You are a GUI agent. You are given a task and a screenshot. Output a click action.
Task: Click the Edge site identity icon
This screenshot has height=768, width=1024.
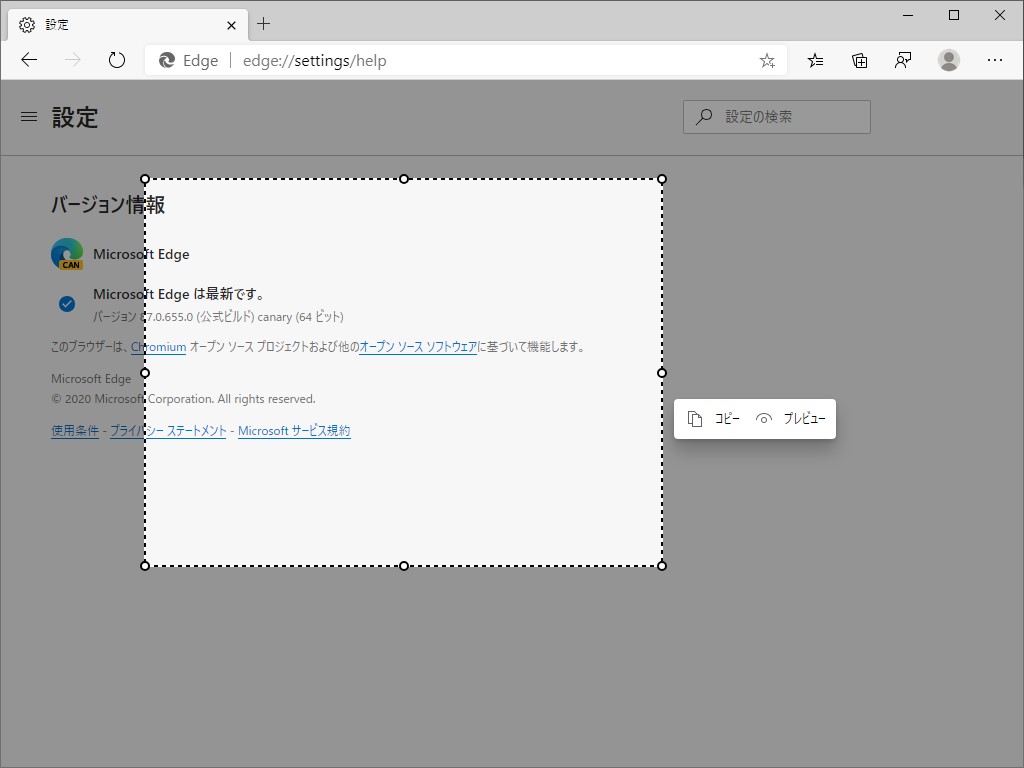pyautogui.click(x=167, y=60)
